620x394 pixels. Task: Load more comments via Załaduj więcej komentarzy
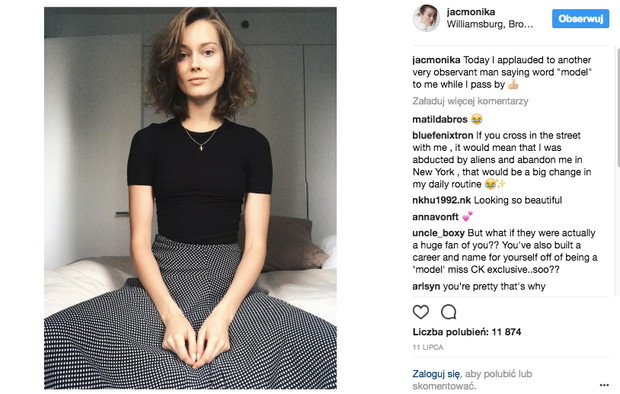[470, 101]
